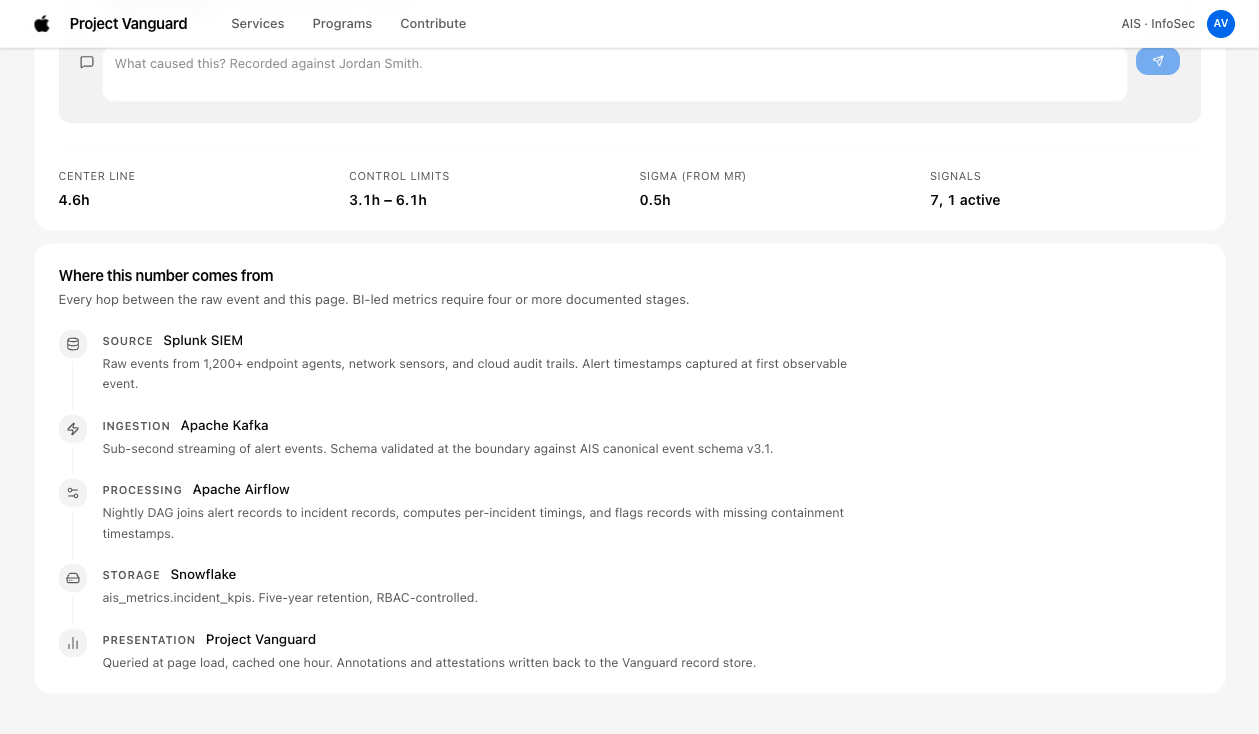Viewport: 1259px width, 734px height.
Task: Click the Splunk SIEM source name
Action: (203, 340)
